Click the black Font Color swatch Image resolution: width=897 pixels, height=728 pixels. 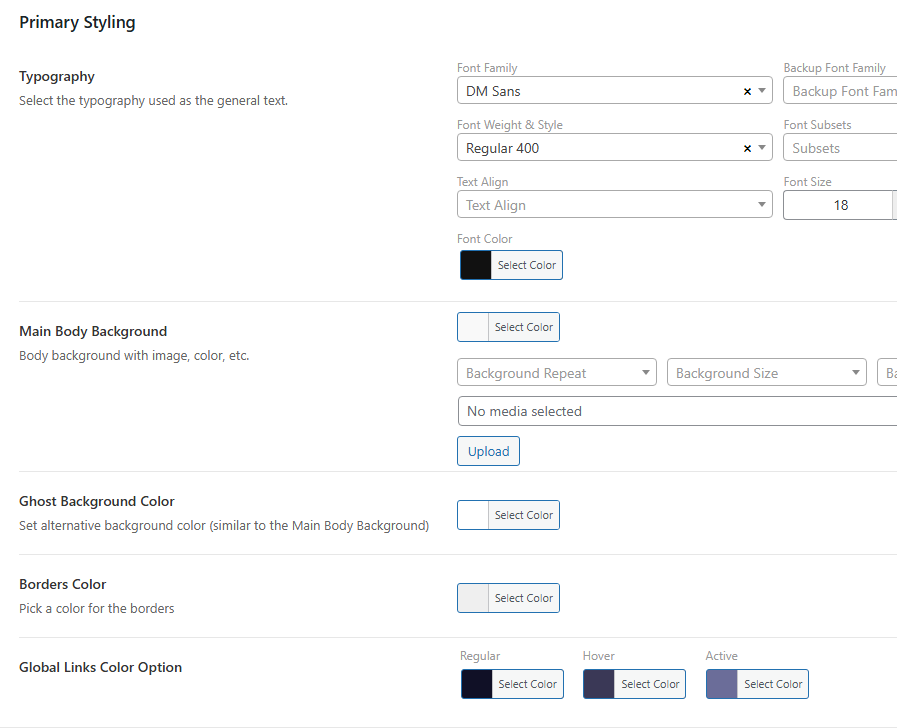coord(476,265)
